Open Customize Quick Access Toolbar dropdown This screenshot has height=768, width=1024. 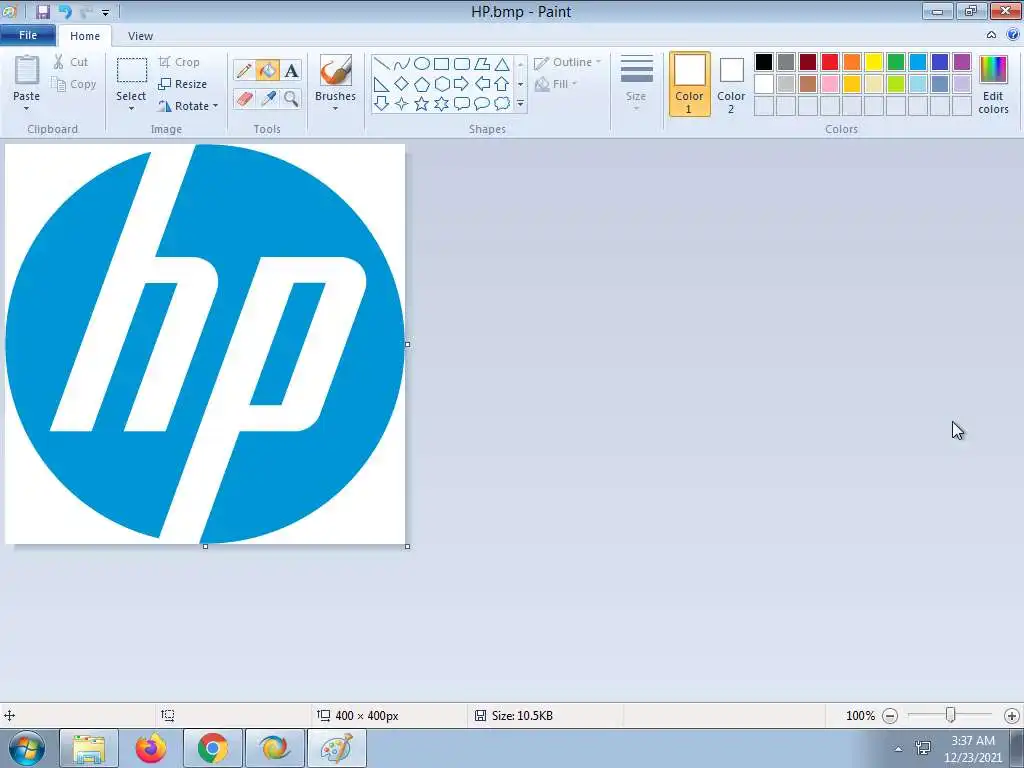(x=105, y=12)
